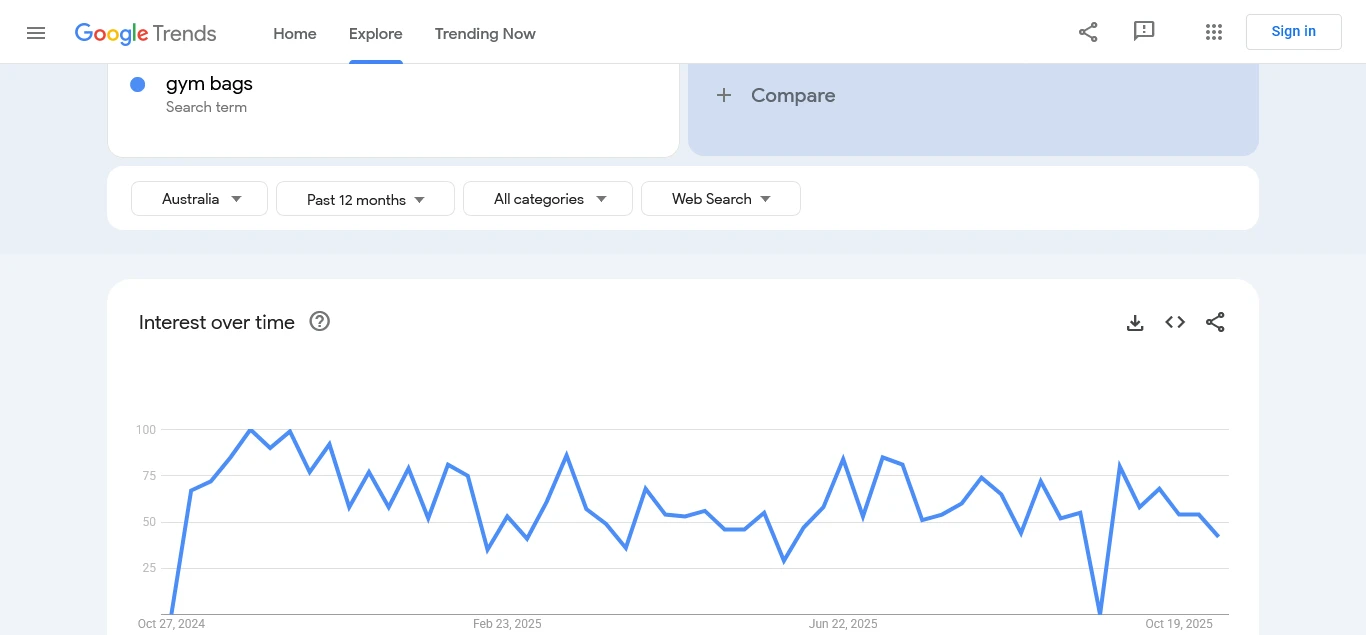The height and width of the screenshot is (635, 1366).
Task: Download the Interest over time CSV
Action: point(1135,323)
